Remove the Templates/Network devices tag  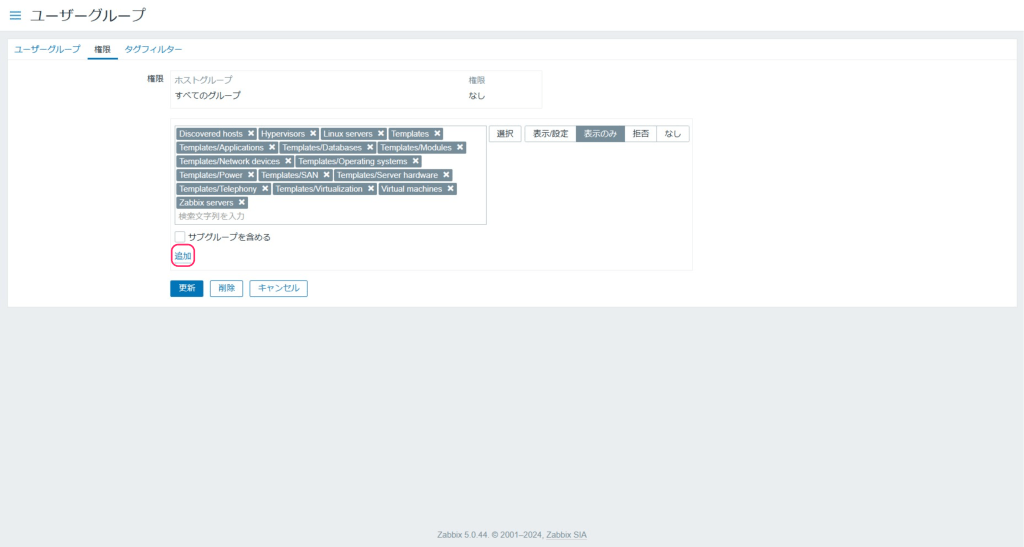pyautogui.click(x=288, y=161)
